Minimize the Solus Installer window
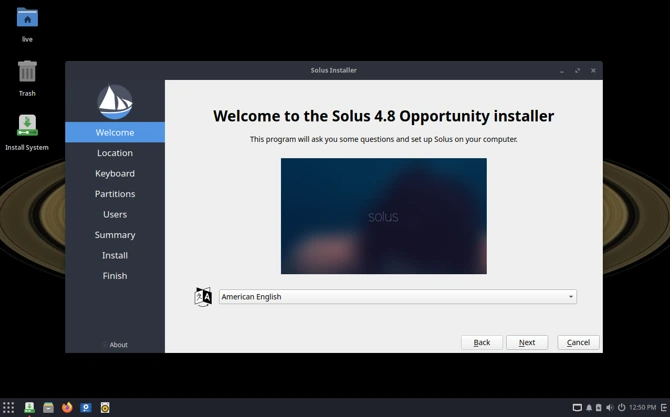Image resolution: width=672 pixels, height=417 pixels. (x=561, y=71)
